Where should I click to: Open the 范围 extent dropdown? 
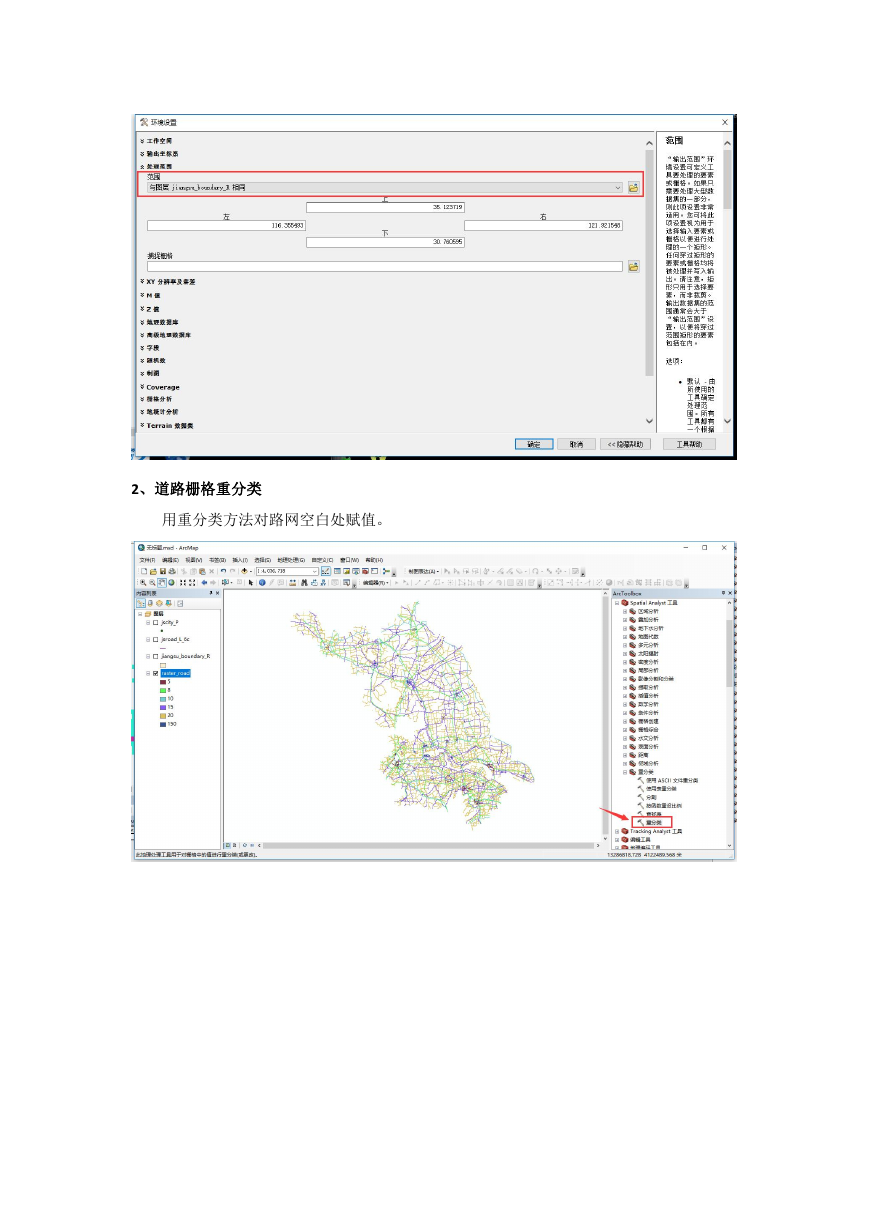[x=619, y=187]
